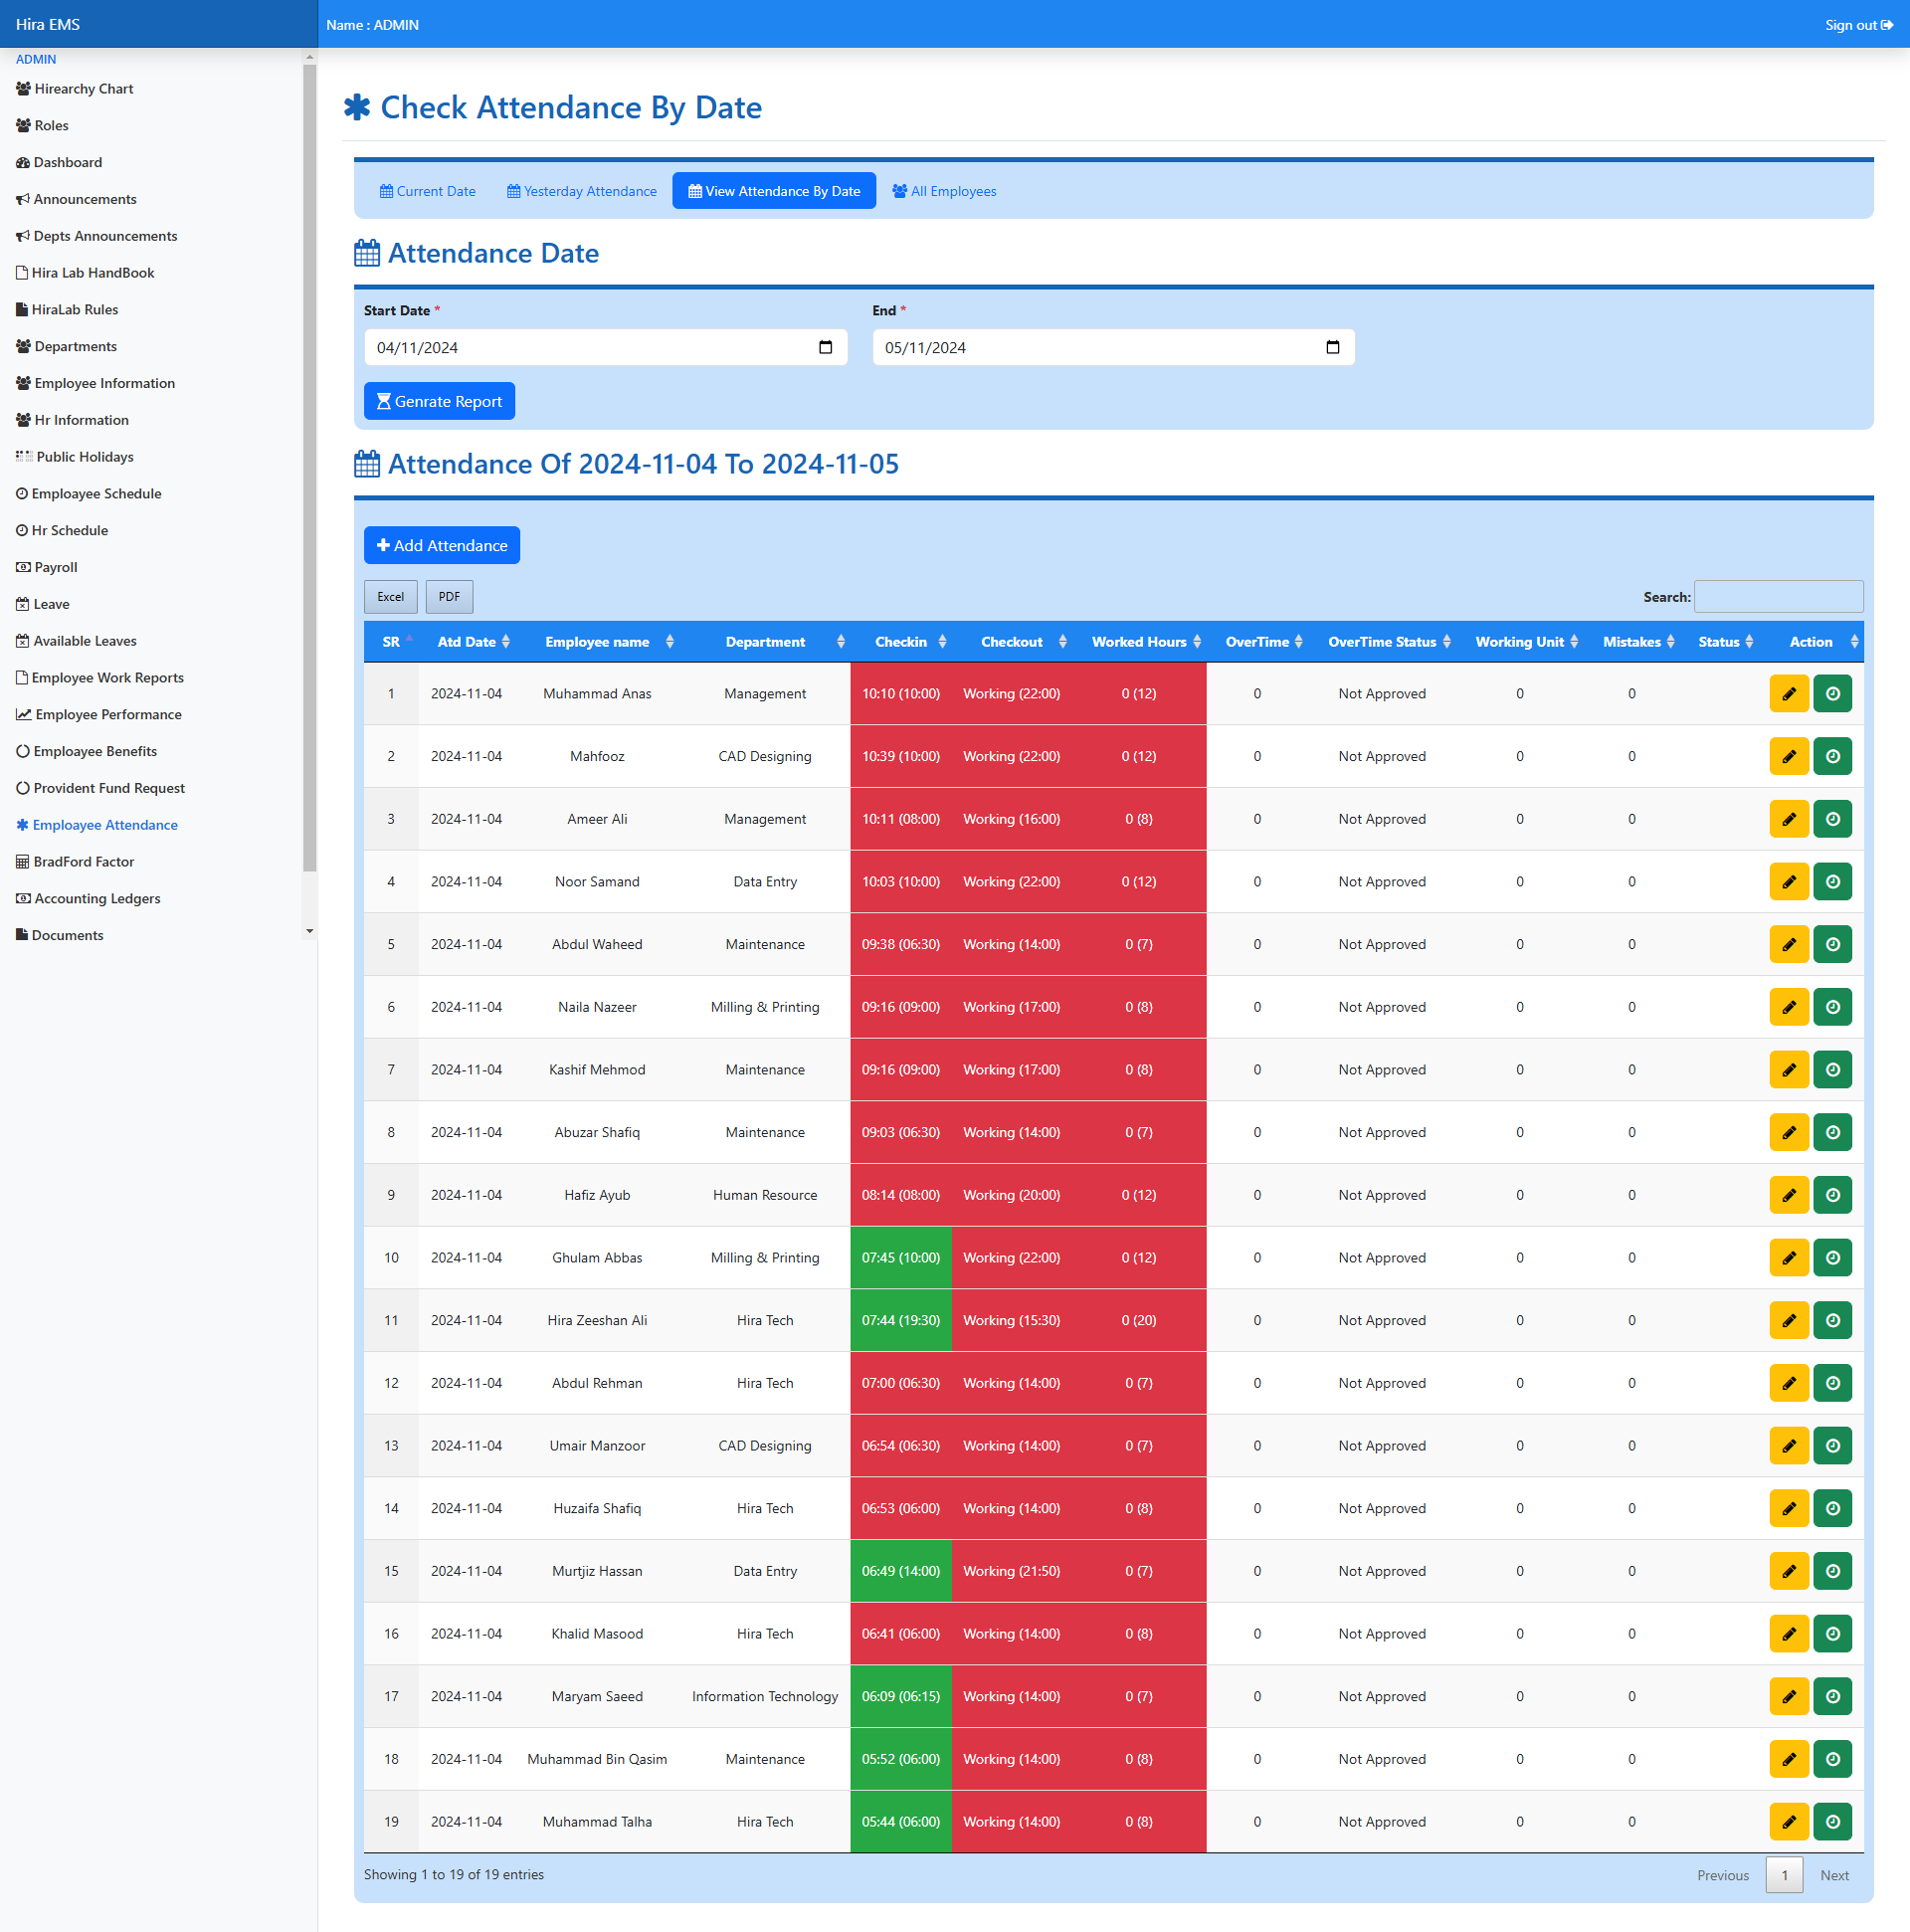Open All Employees tab
The height and width of the screenshot is (1932, 1910).
click(x=944, y=191)
